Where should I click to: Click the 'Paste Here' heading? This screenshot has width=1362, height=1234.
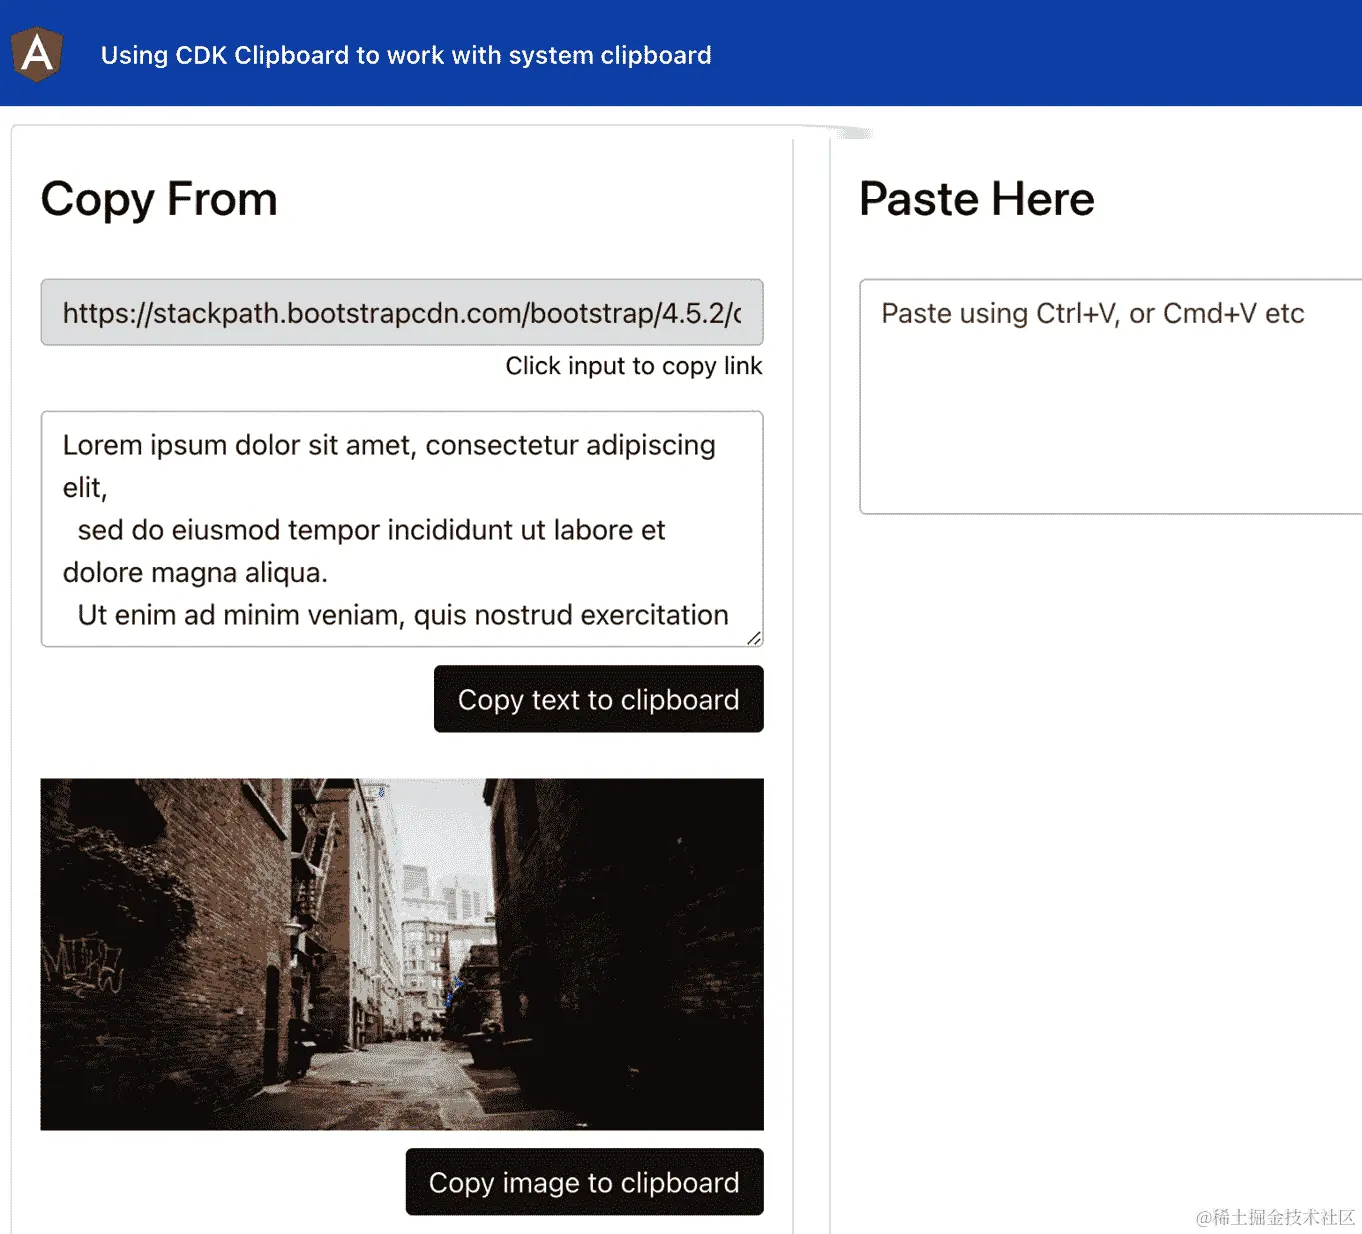[x=977, y=199]
